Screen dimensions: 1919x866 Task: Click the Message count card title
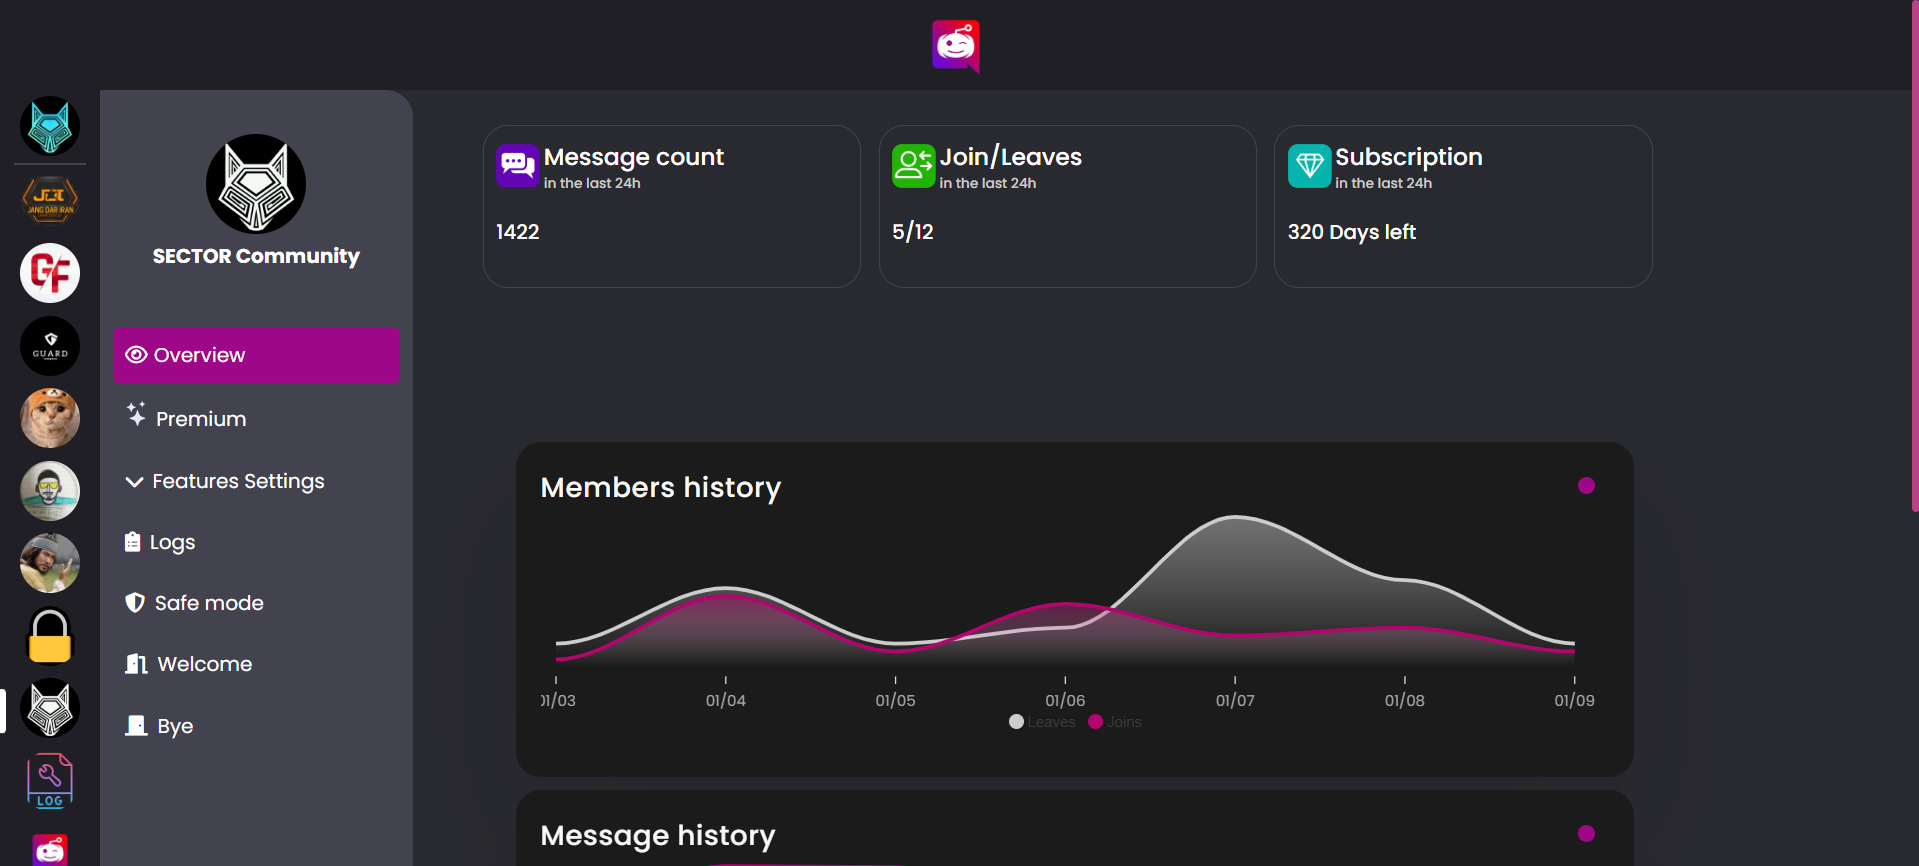[634, 157]
